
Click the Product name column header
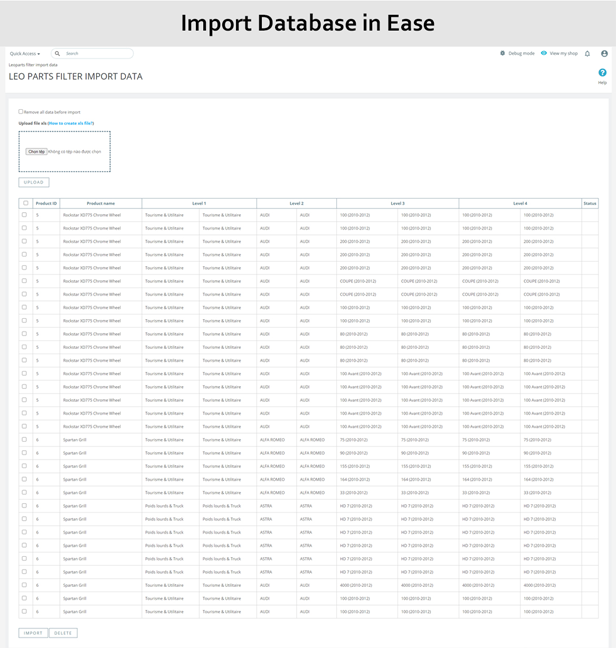(101, 203)
